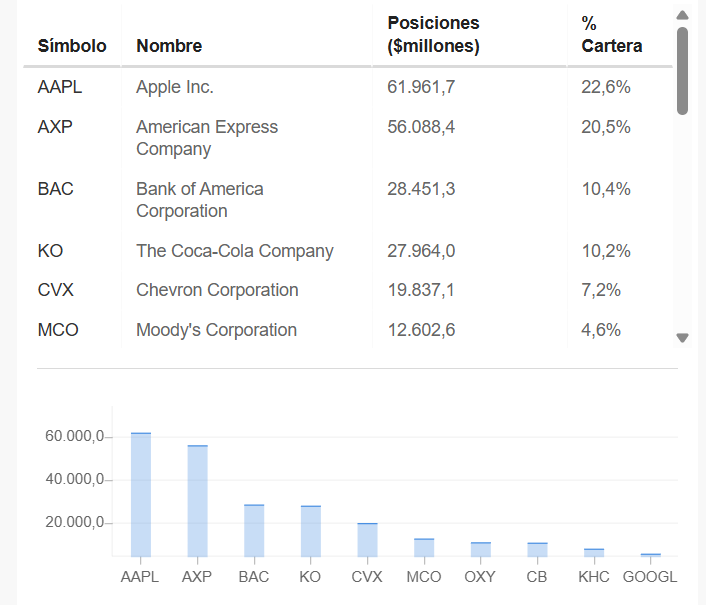Select the BAC bar in the chart

click(x=254, y=530)
